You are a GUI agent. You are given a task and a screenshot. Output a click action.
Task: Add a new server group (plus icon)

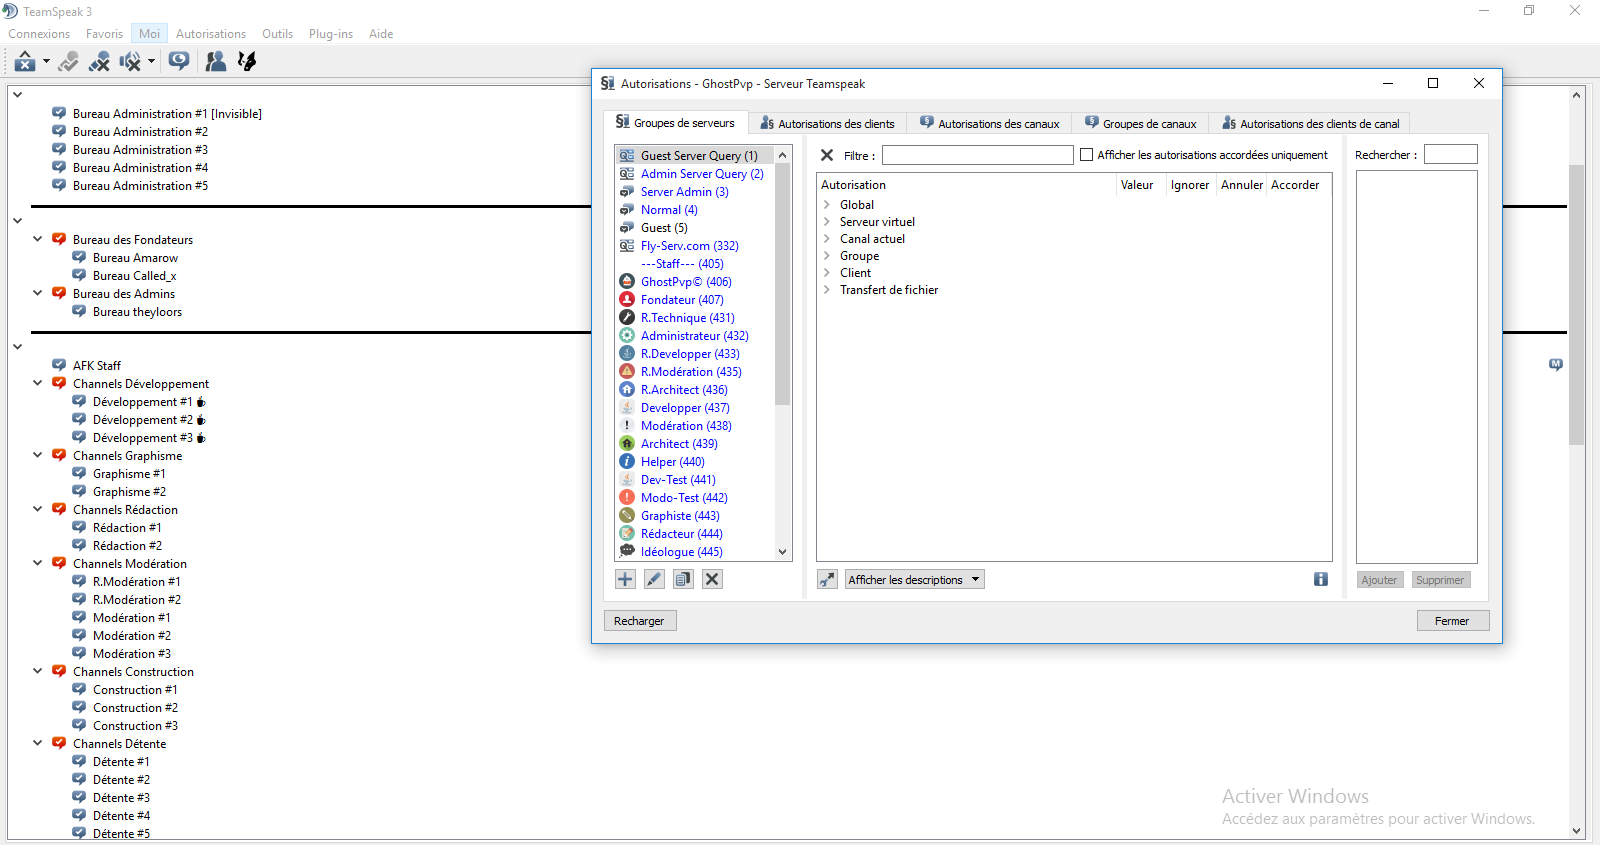[625, 579]
